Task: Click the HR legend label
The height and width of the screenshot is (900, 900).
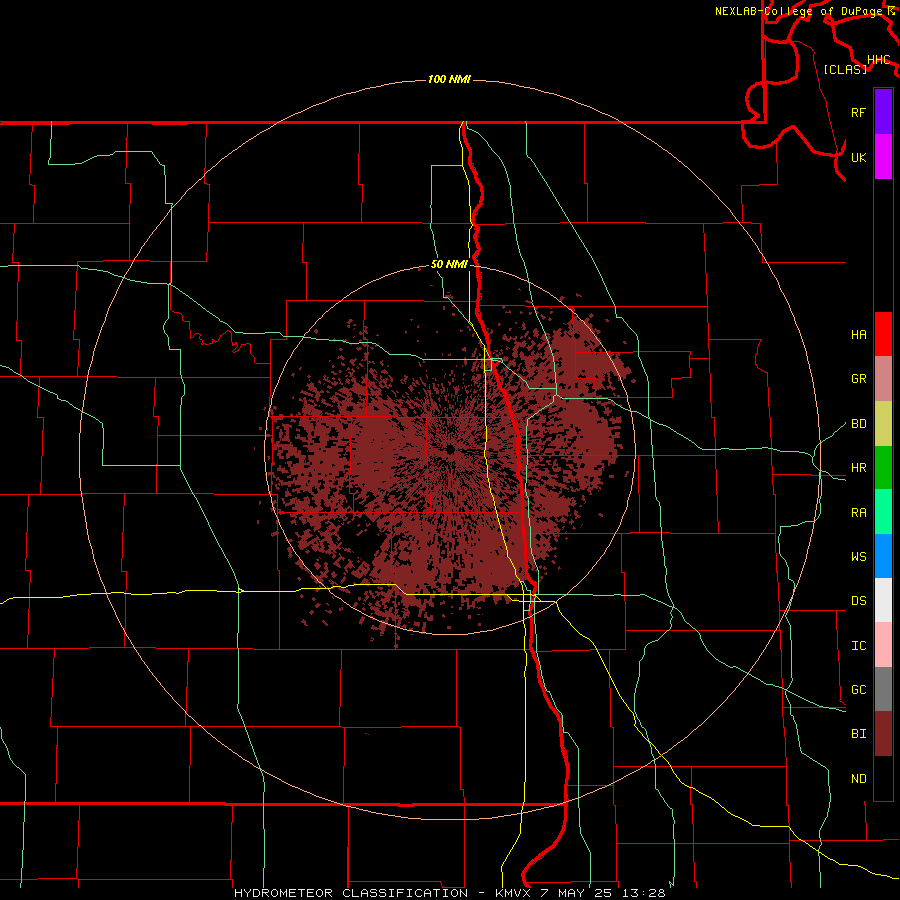Action: click(858, 468)
